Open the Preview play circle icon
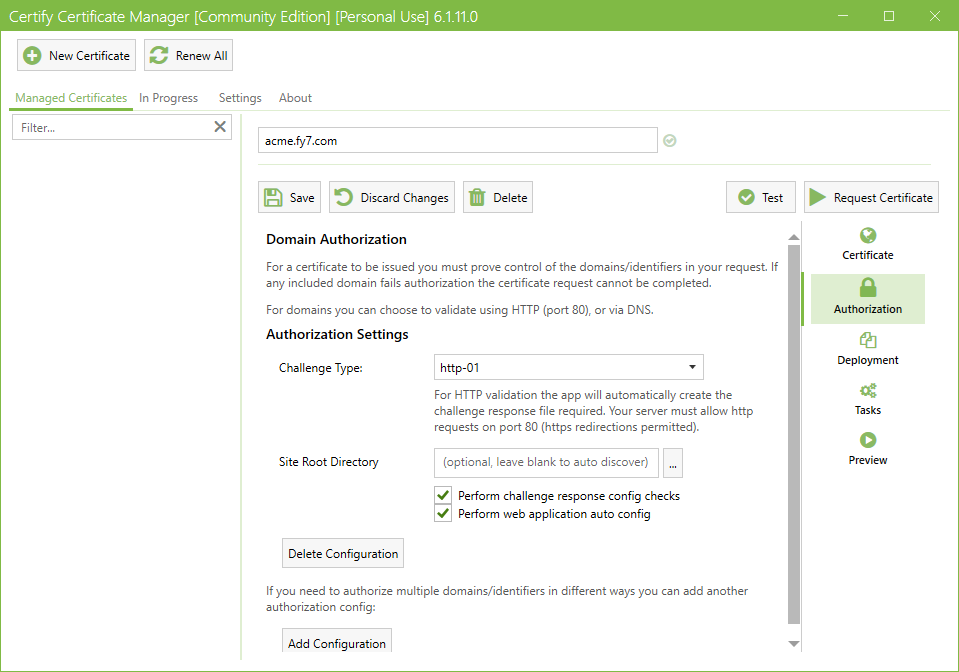Viewport: 959px width, 672px height. [868, 440]
